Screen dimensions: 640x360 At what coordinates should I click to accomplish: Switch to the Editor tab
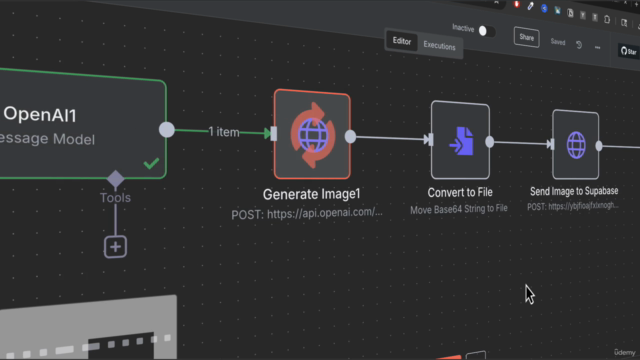coord(402,41)
